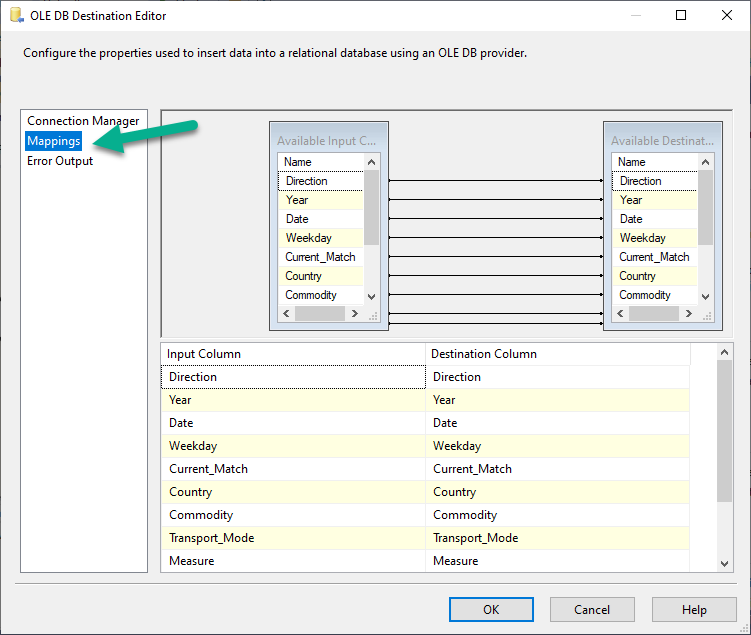Click Transport_Mode cell under Input Column
The height and width of the screenshot is (635, 751).
point(293,538)
